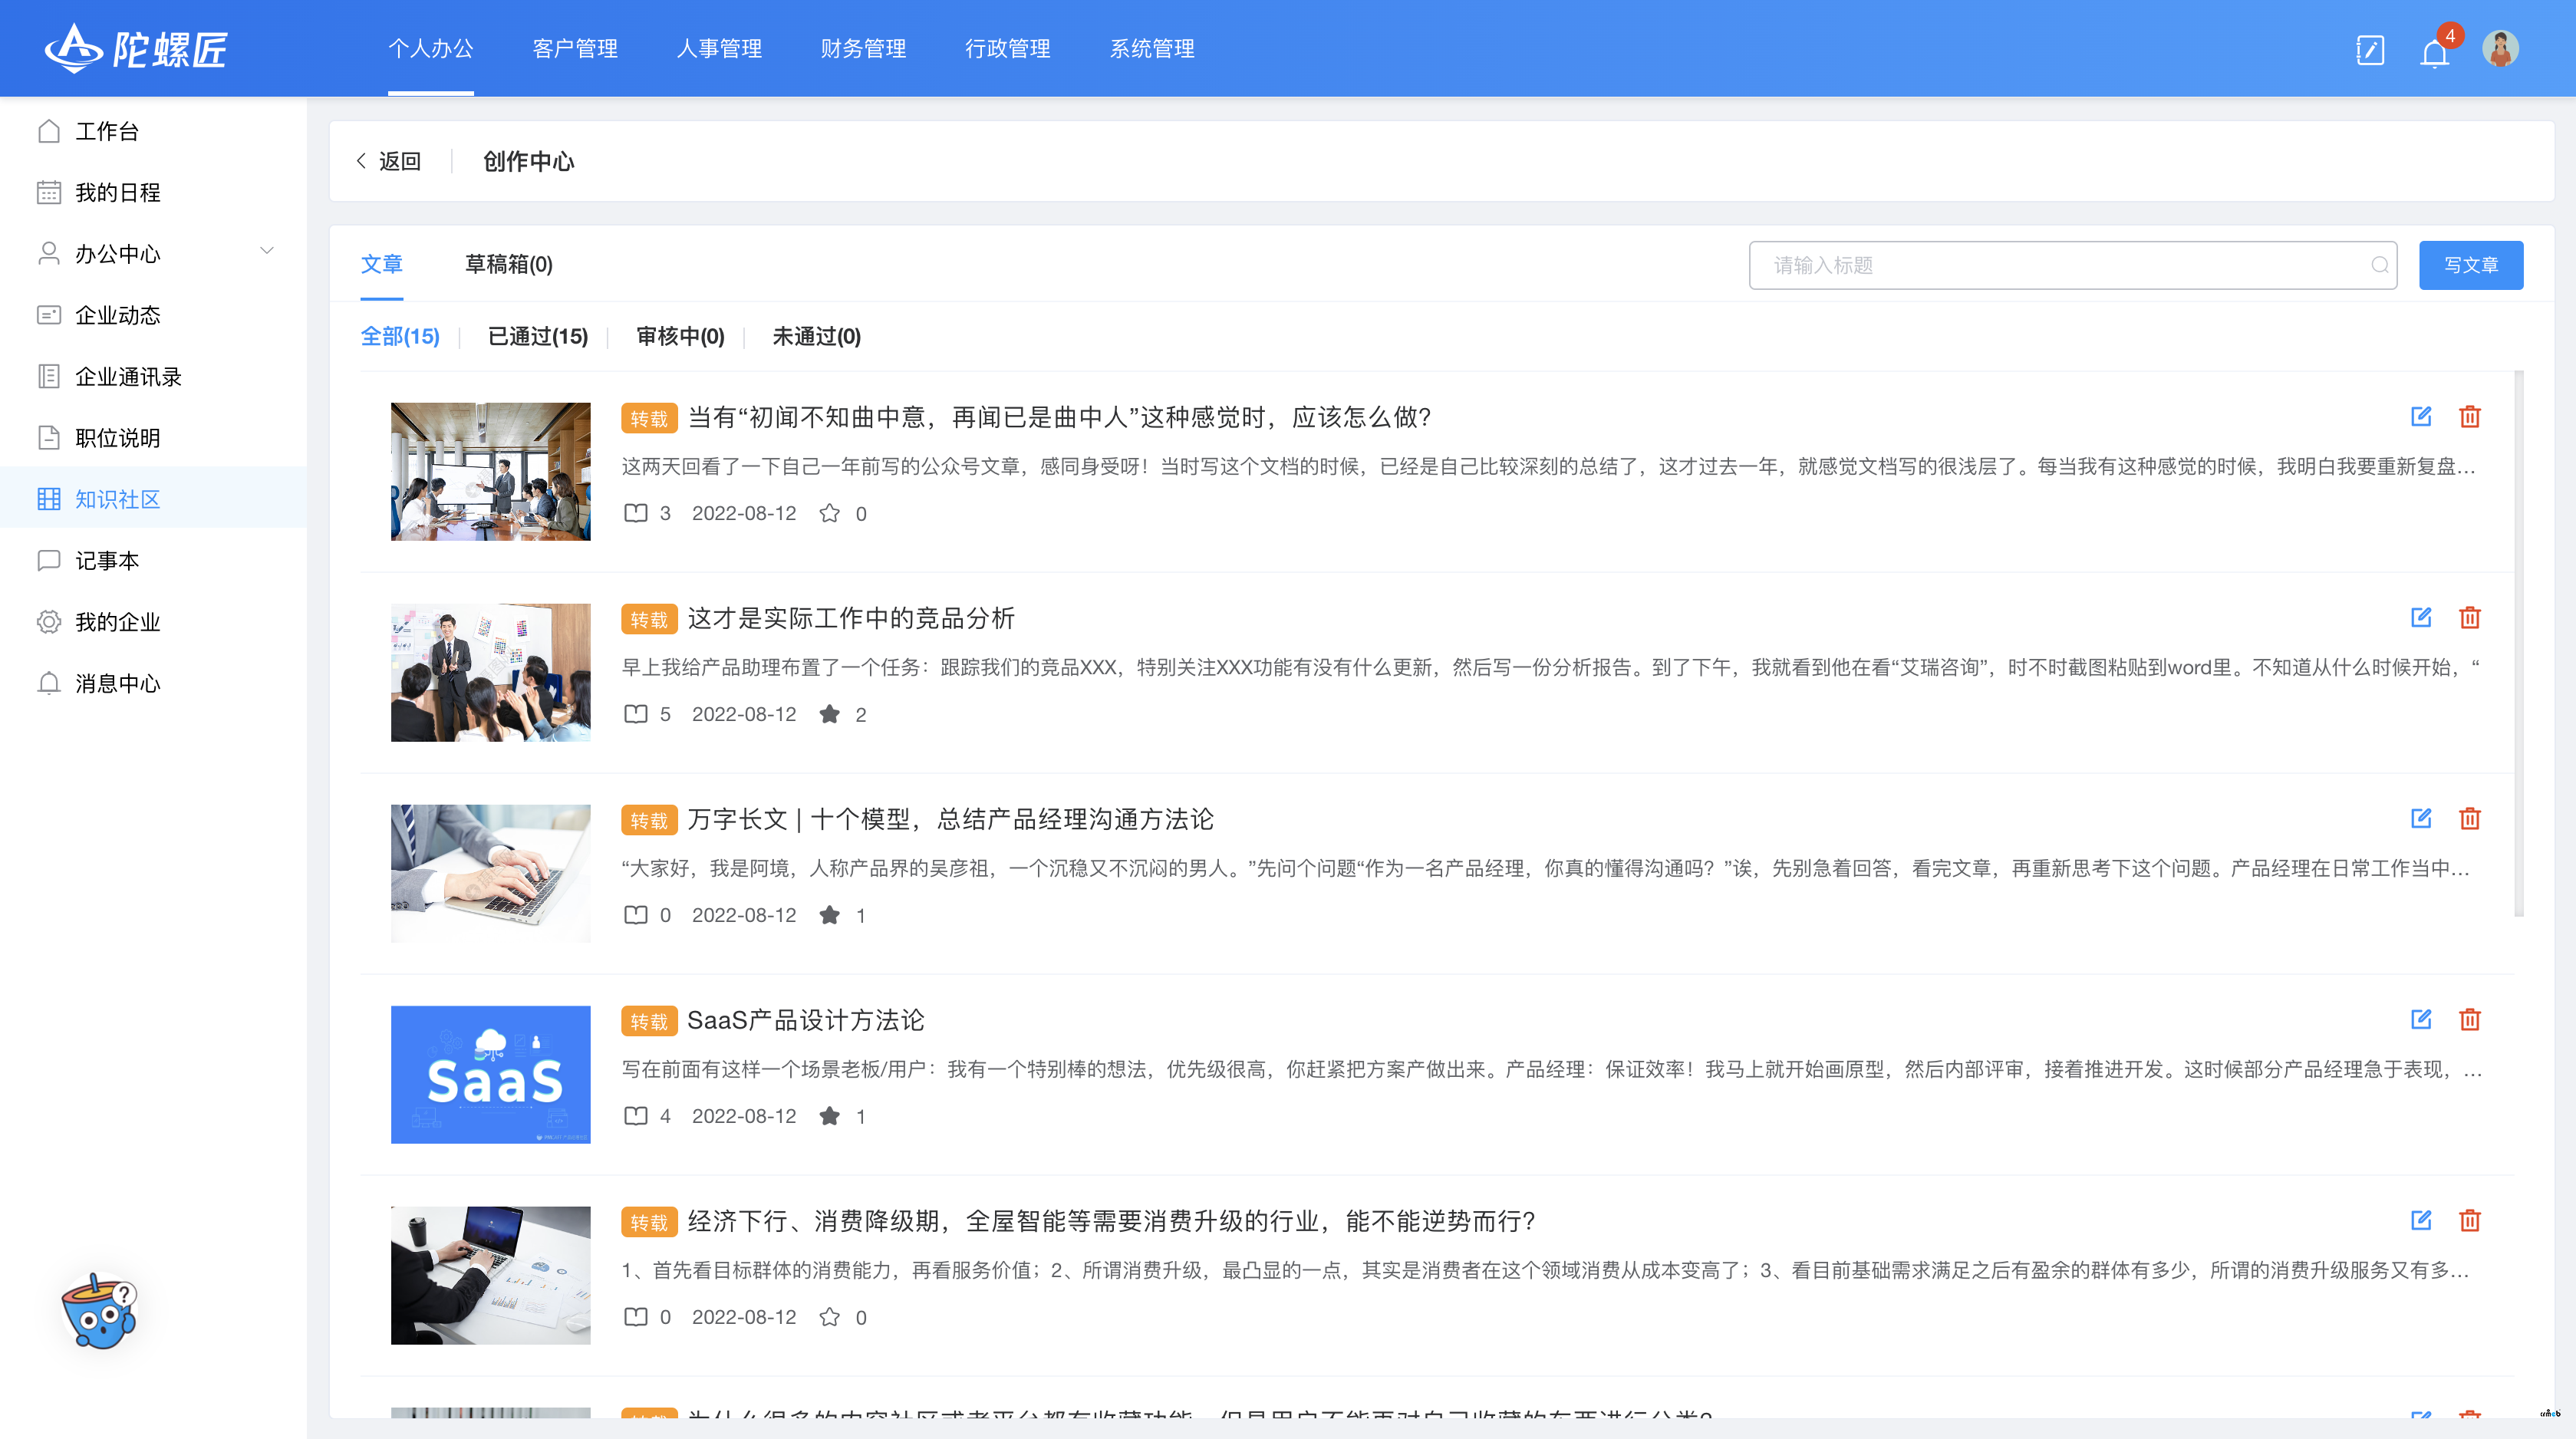This screenshot has width=2576, height=1439.
Task: Click the back chevron next to 返回
Action: click(x=361, y=161)
